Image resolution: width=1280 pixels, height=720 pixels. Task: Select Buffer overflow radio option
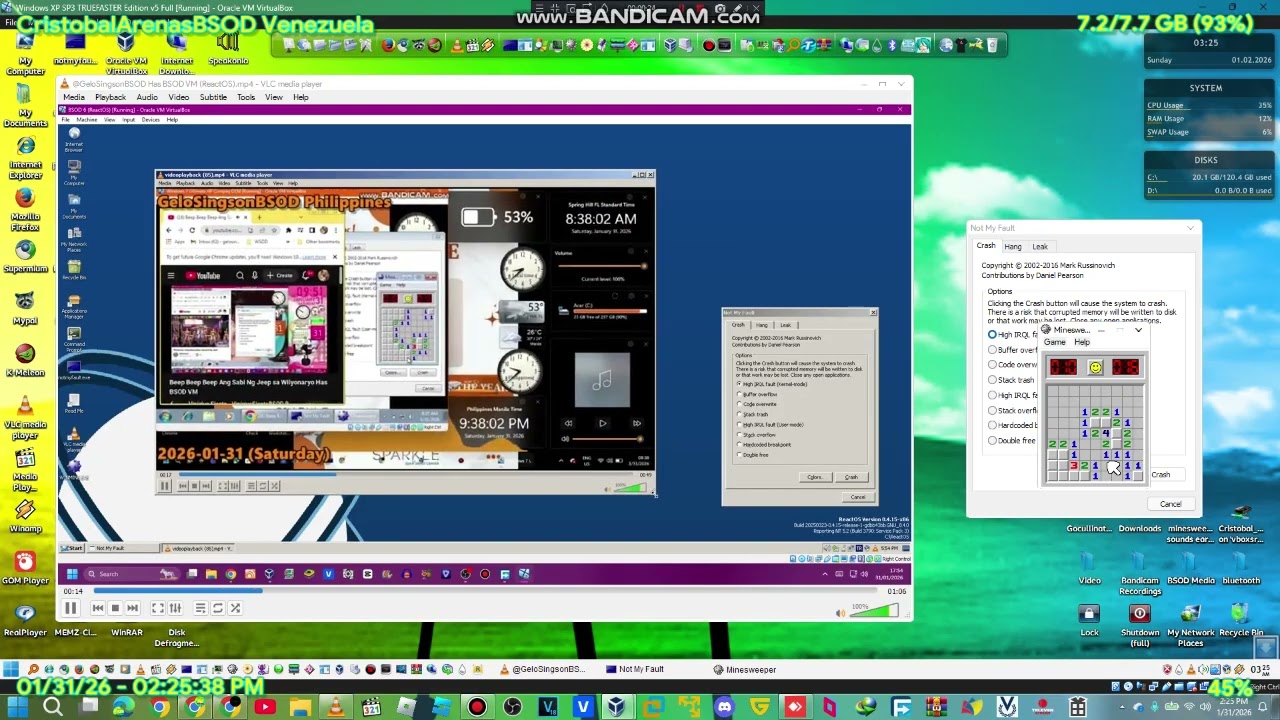pyautogui.click(x=992, y=350)
